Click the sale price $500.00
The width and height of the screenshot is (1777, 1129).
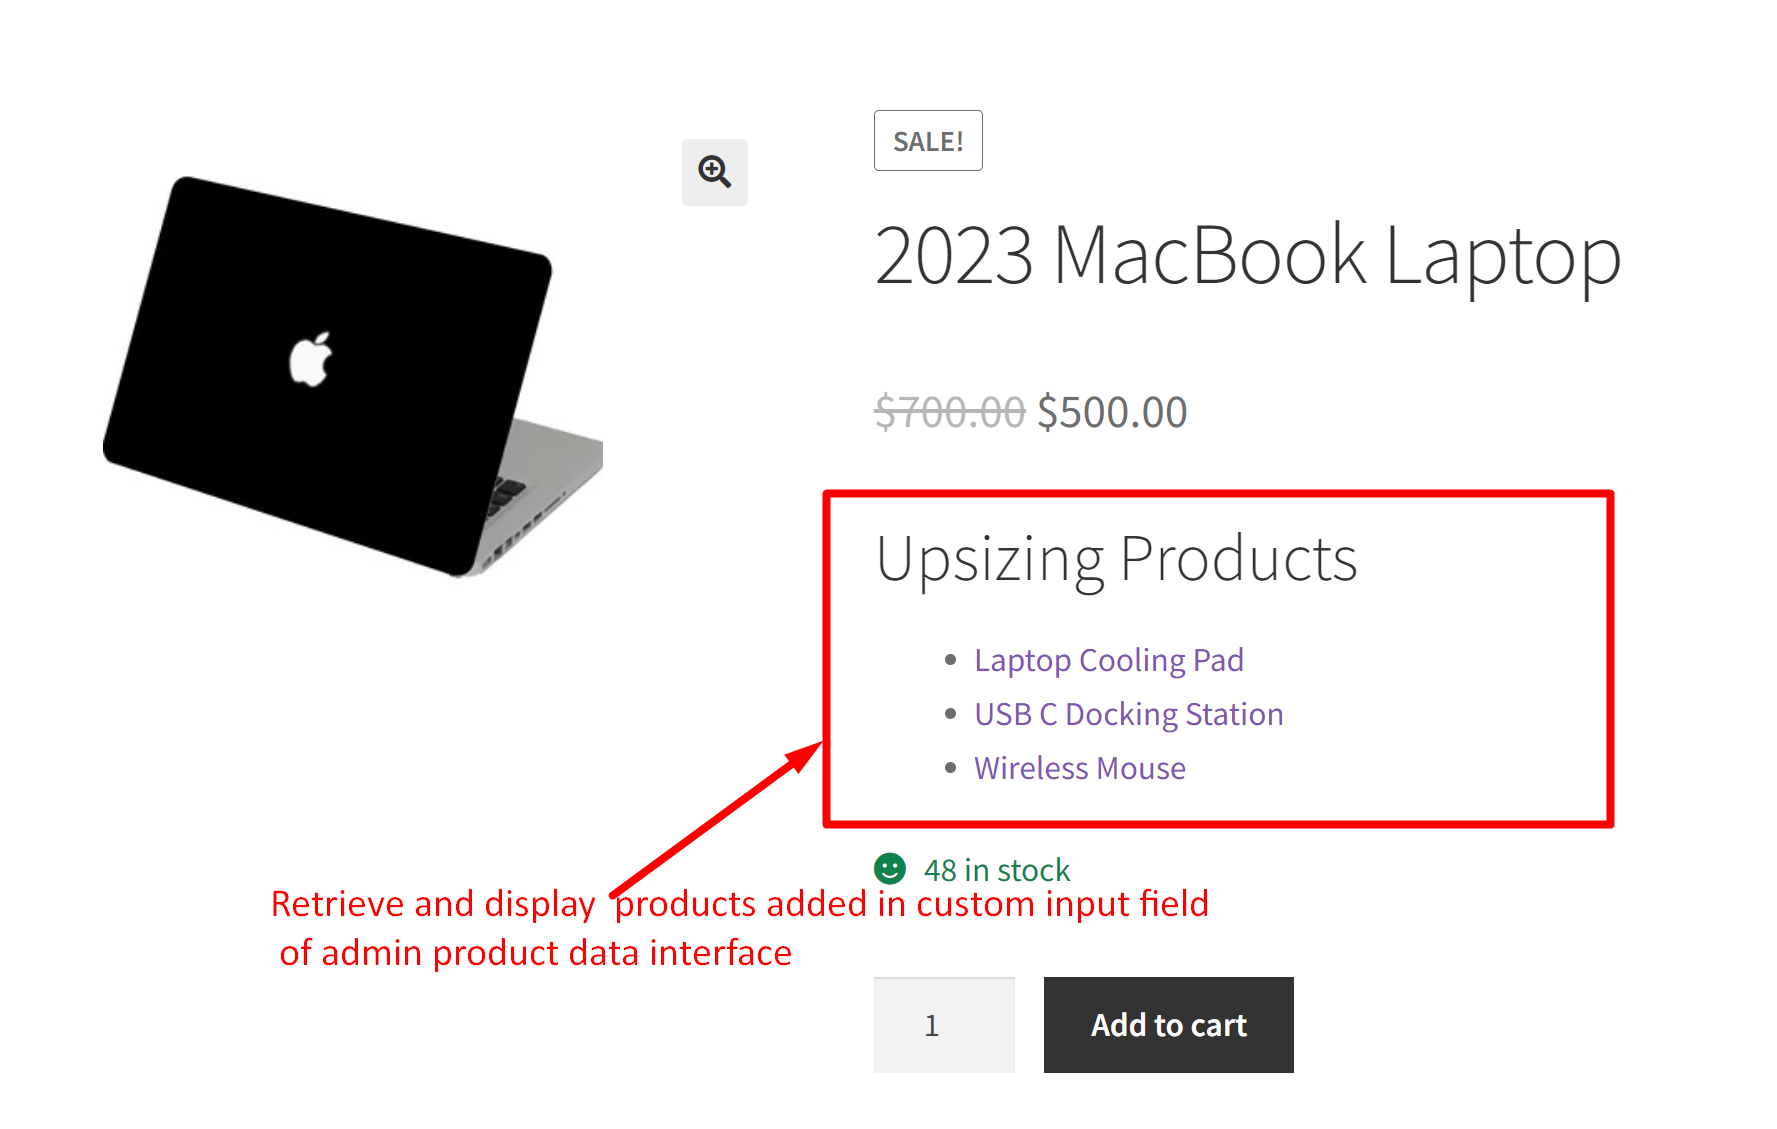[x=1111, y=411]
